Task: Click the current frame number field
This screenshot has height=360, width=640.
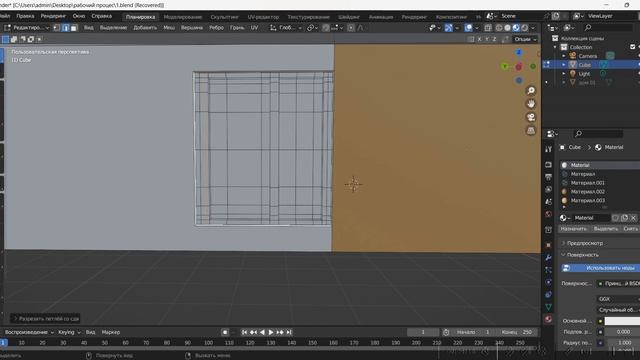Action: [x=423, y=332]
